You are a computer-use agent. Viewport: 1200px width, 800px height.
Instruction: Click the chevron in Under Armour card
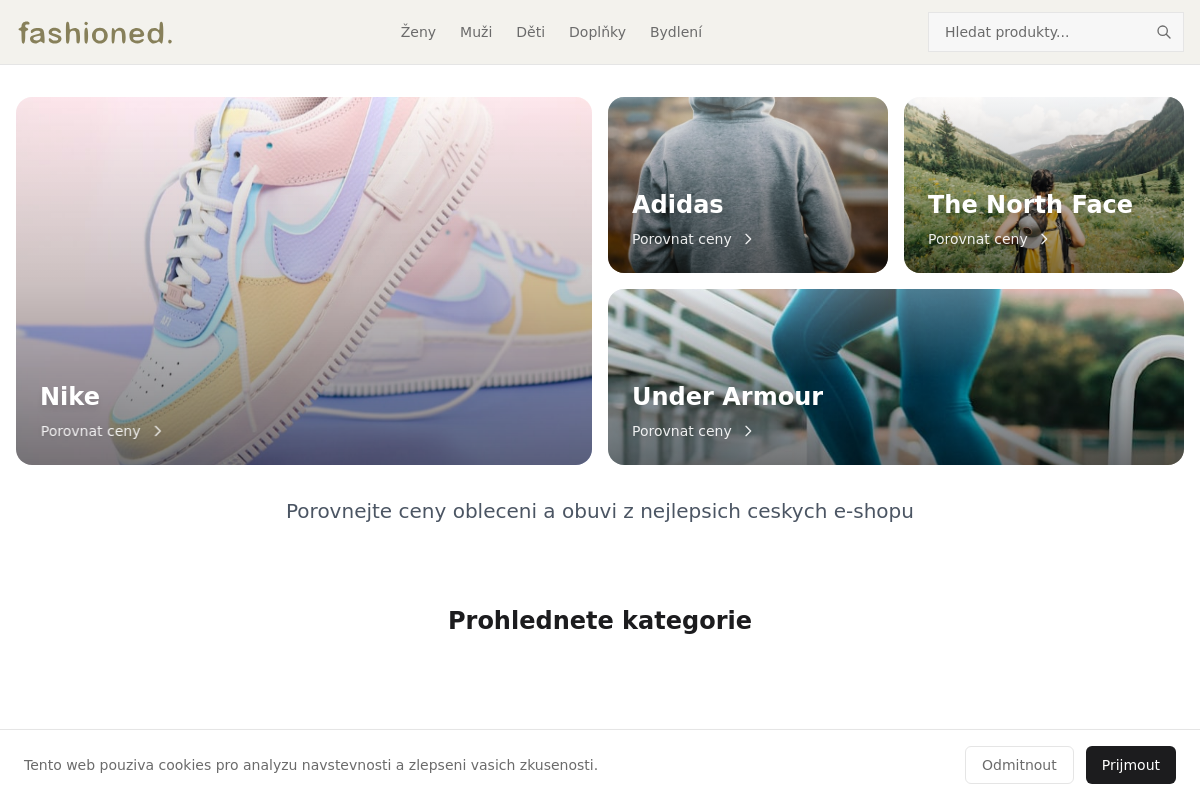coord(748,431)
